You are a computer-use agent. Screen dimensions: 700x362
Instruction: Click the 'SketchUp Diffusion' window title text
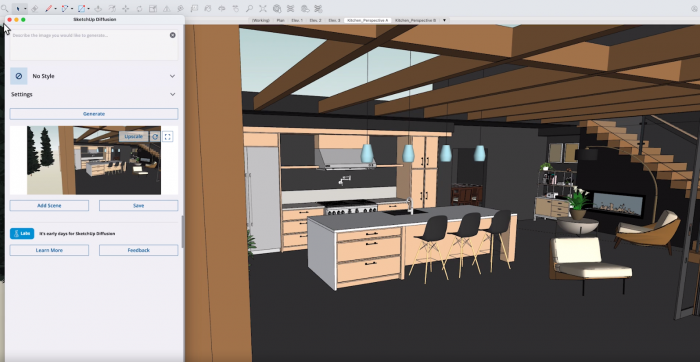coord(95,20)
